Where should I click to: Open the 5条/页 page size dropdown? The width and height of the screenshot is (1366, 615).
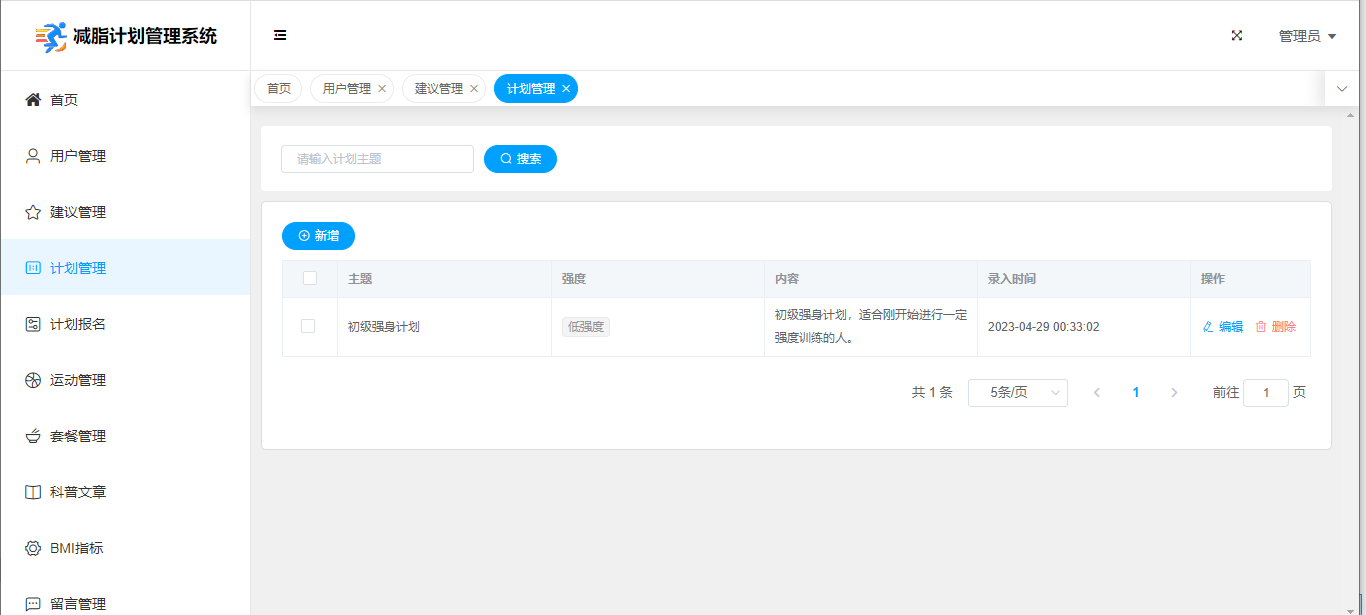[x=1017, y=393]
